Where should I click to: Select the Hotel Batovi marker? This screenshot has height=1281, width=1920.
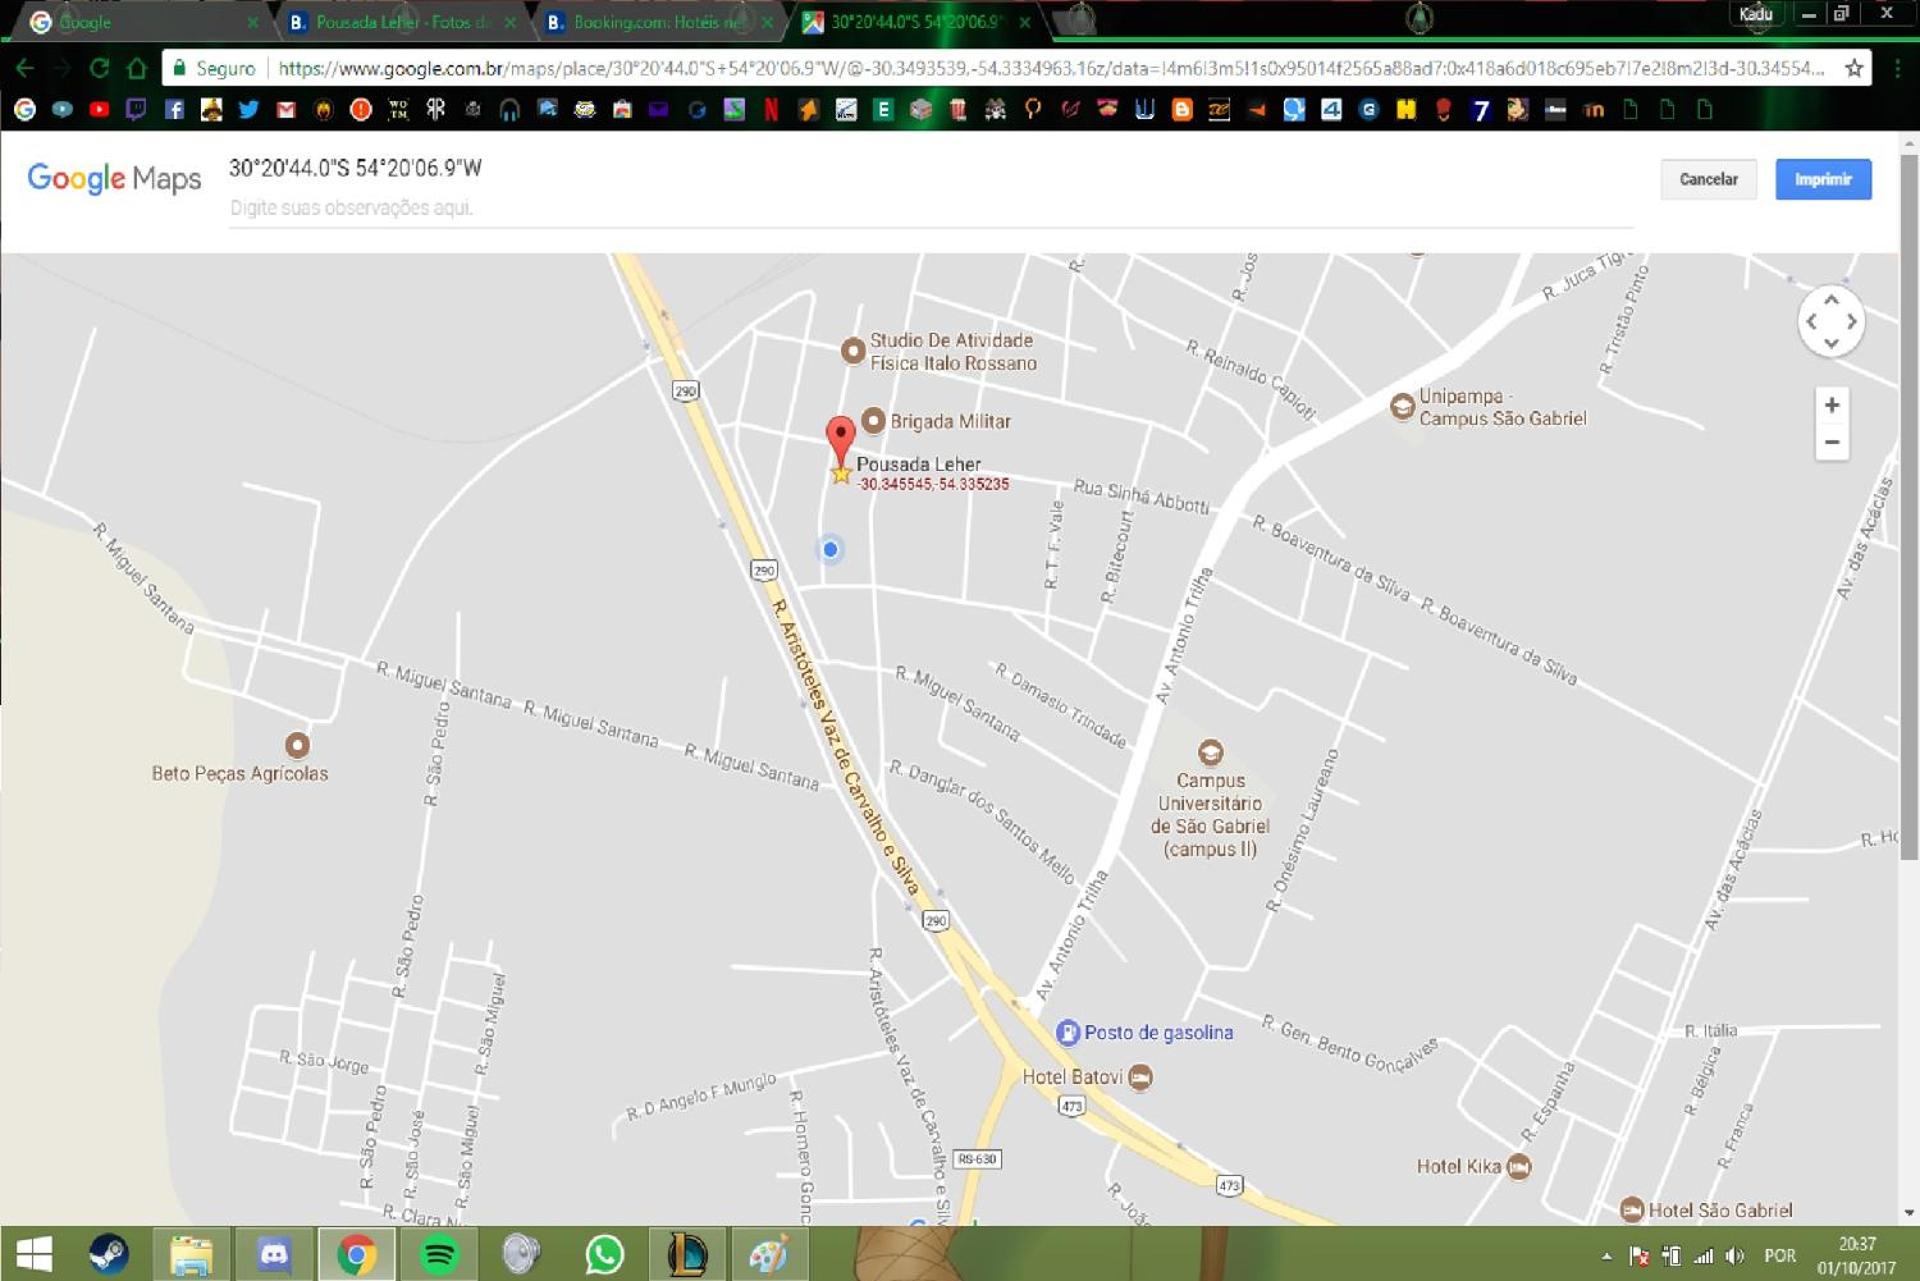click(1140, 1077)
